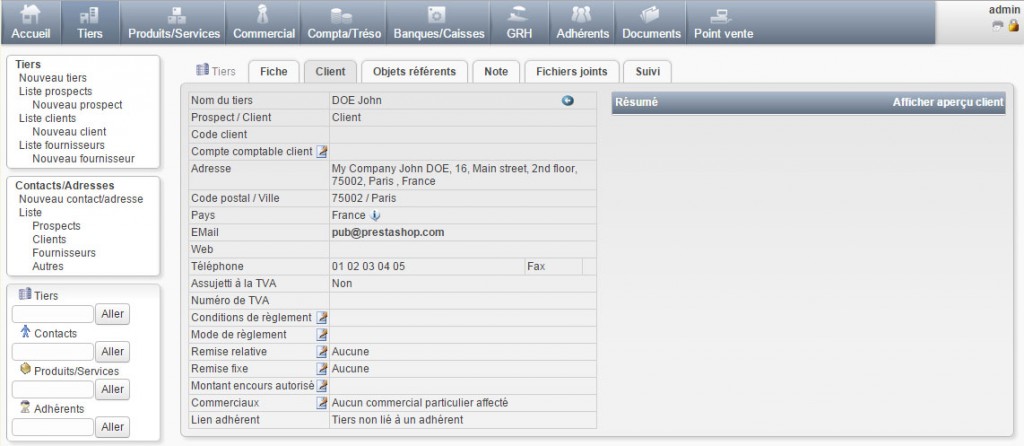The height and width of the screenshot is (446, 1024).
Task: Click the back arrow next to DOE John
Action: (x=568, y=101)
